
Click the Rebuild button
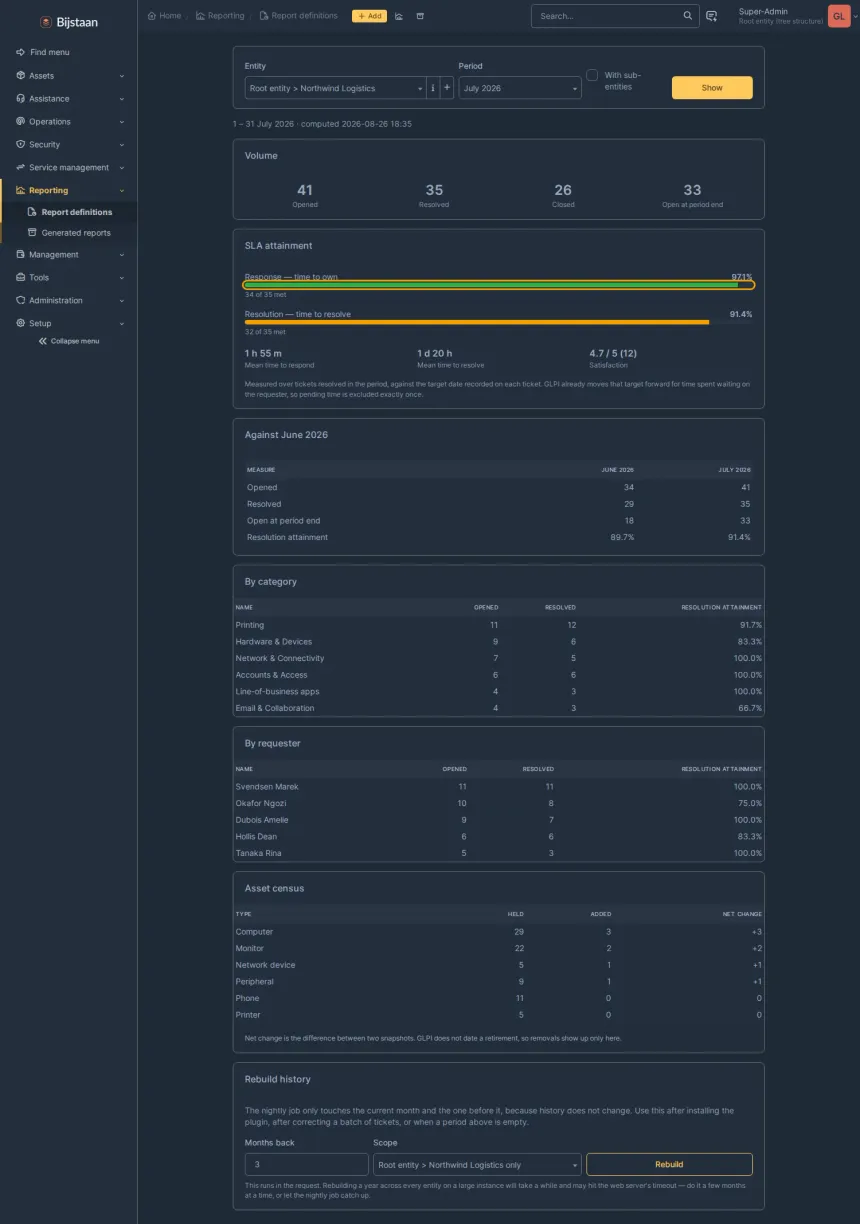tap(669, 1164)
